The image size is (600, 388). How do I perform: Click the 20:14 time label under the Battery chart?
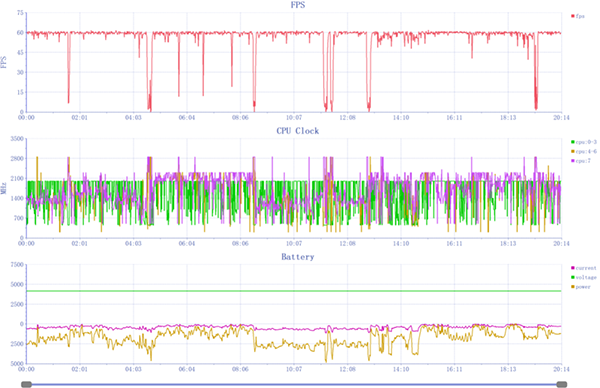pyautogui.click(x=561, y=369)
